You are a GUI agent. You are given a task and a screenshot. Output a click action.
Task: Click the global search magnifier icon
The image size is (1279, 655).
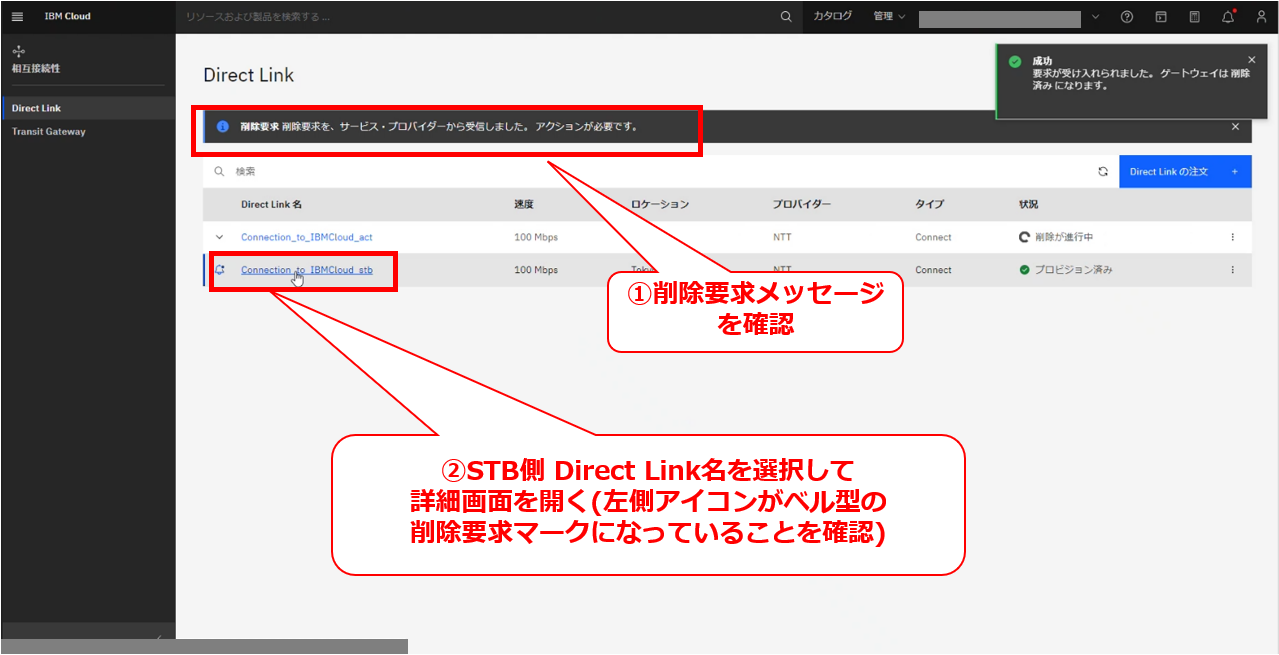tap(785, 17)
